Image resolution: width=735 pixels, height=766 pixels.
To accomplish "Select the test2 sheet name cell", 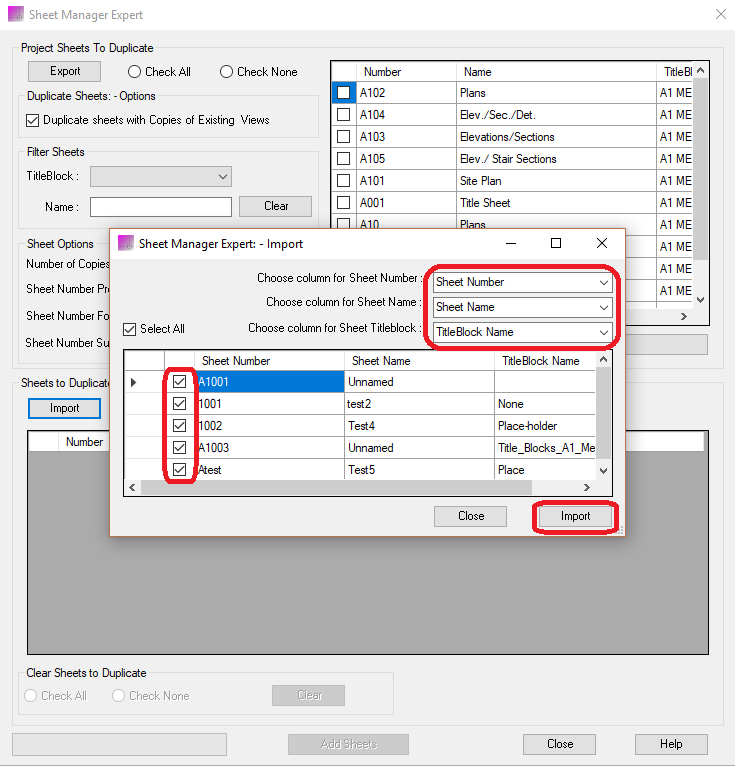I will (x=419, y=404).
